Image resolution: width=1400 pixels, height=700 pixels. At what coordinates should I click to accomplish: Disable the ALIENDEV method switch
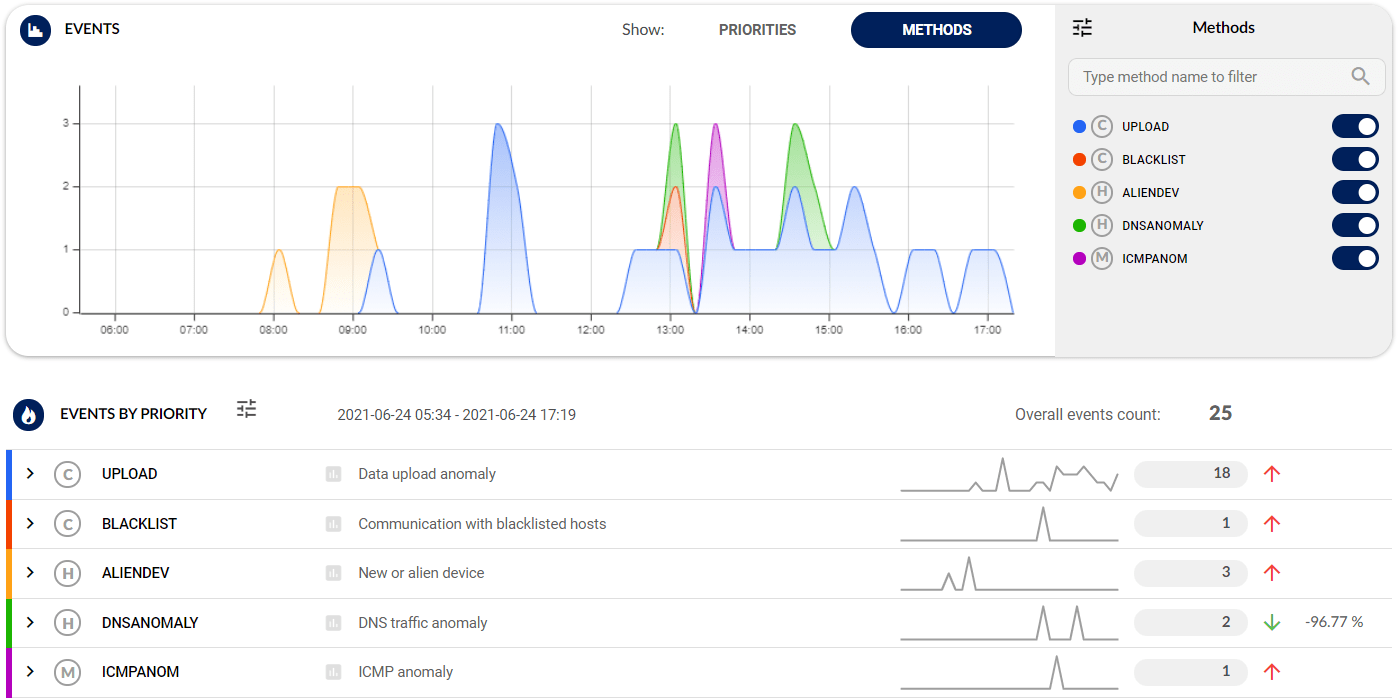1355,193
